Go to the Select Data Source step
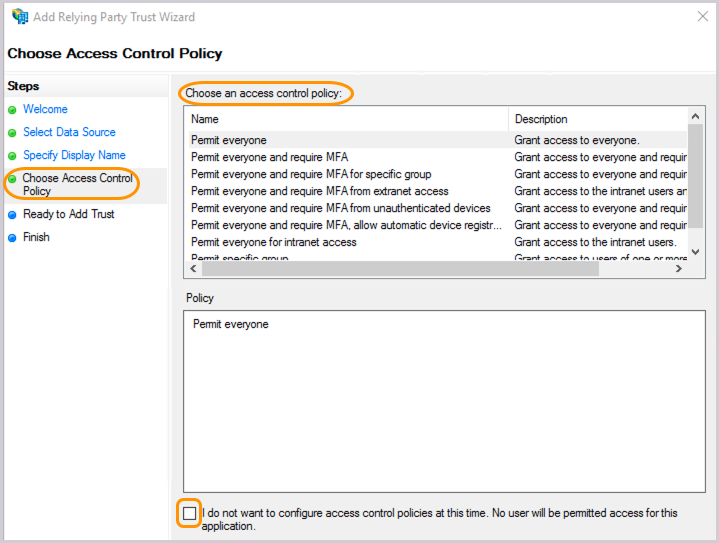The width and height of the screenshot is (719, 543). [69, 132]
